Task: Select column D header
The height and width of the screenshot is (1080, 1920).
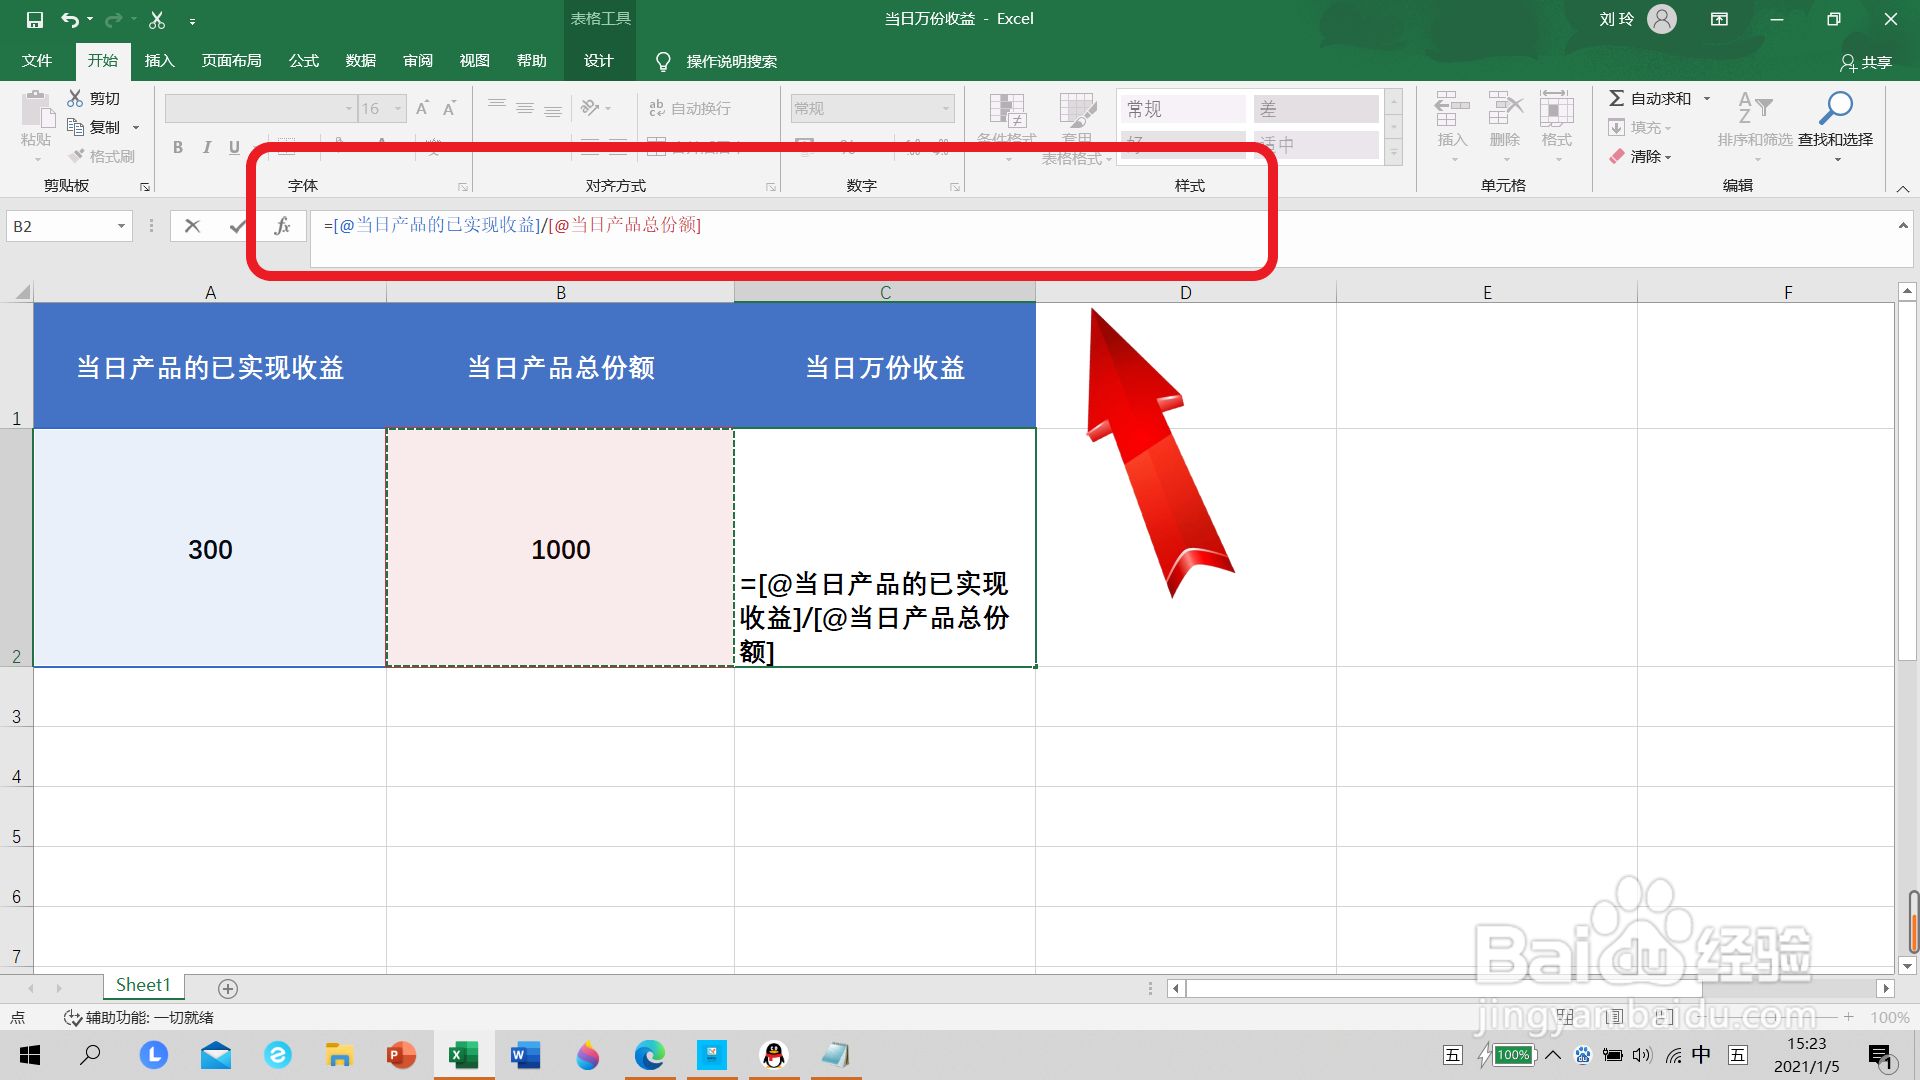Action: 1186,292
